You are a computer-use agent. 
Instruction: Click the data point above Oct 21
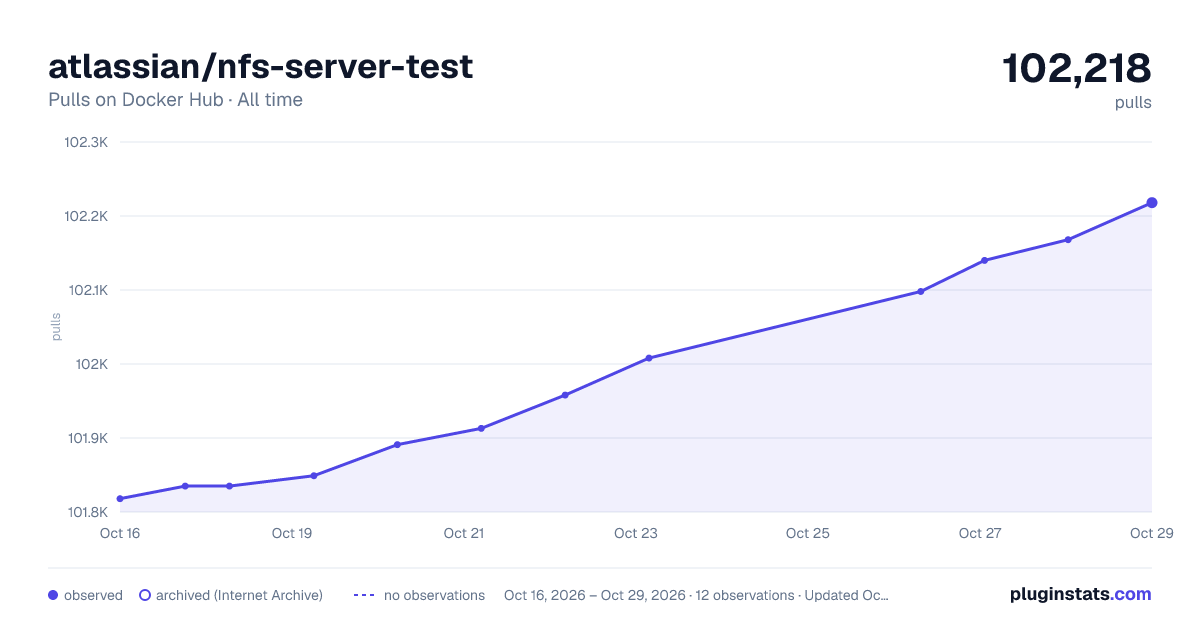point(481,428)
